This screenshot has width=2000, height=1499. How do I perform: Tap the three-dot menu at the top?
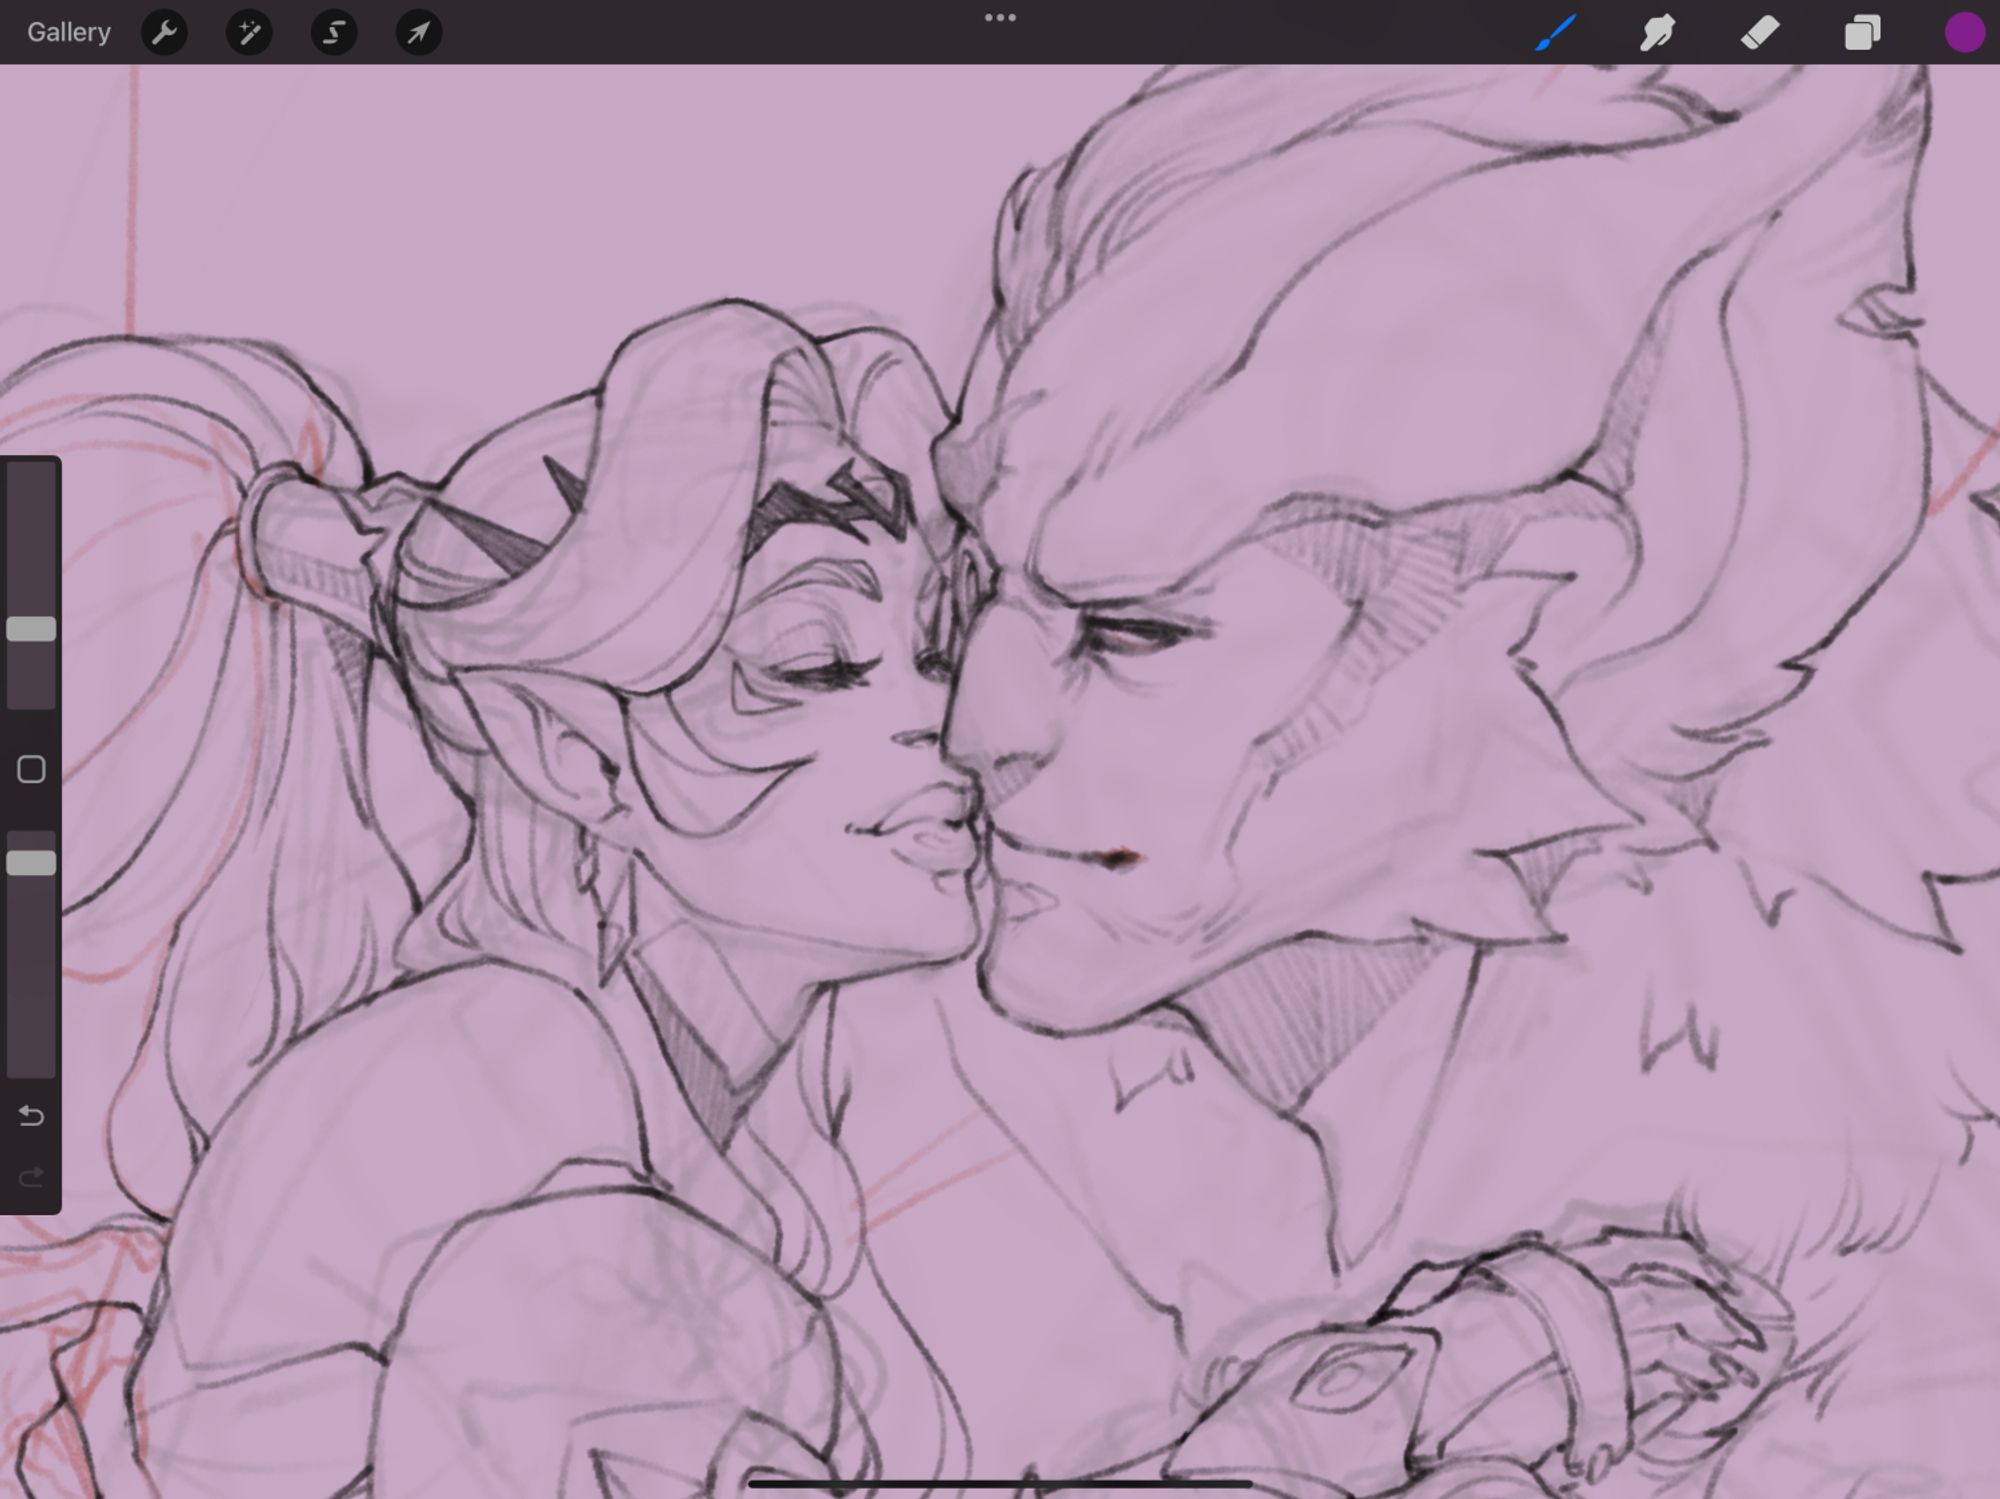click(1000, 18)
